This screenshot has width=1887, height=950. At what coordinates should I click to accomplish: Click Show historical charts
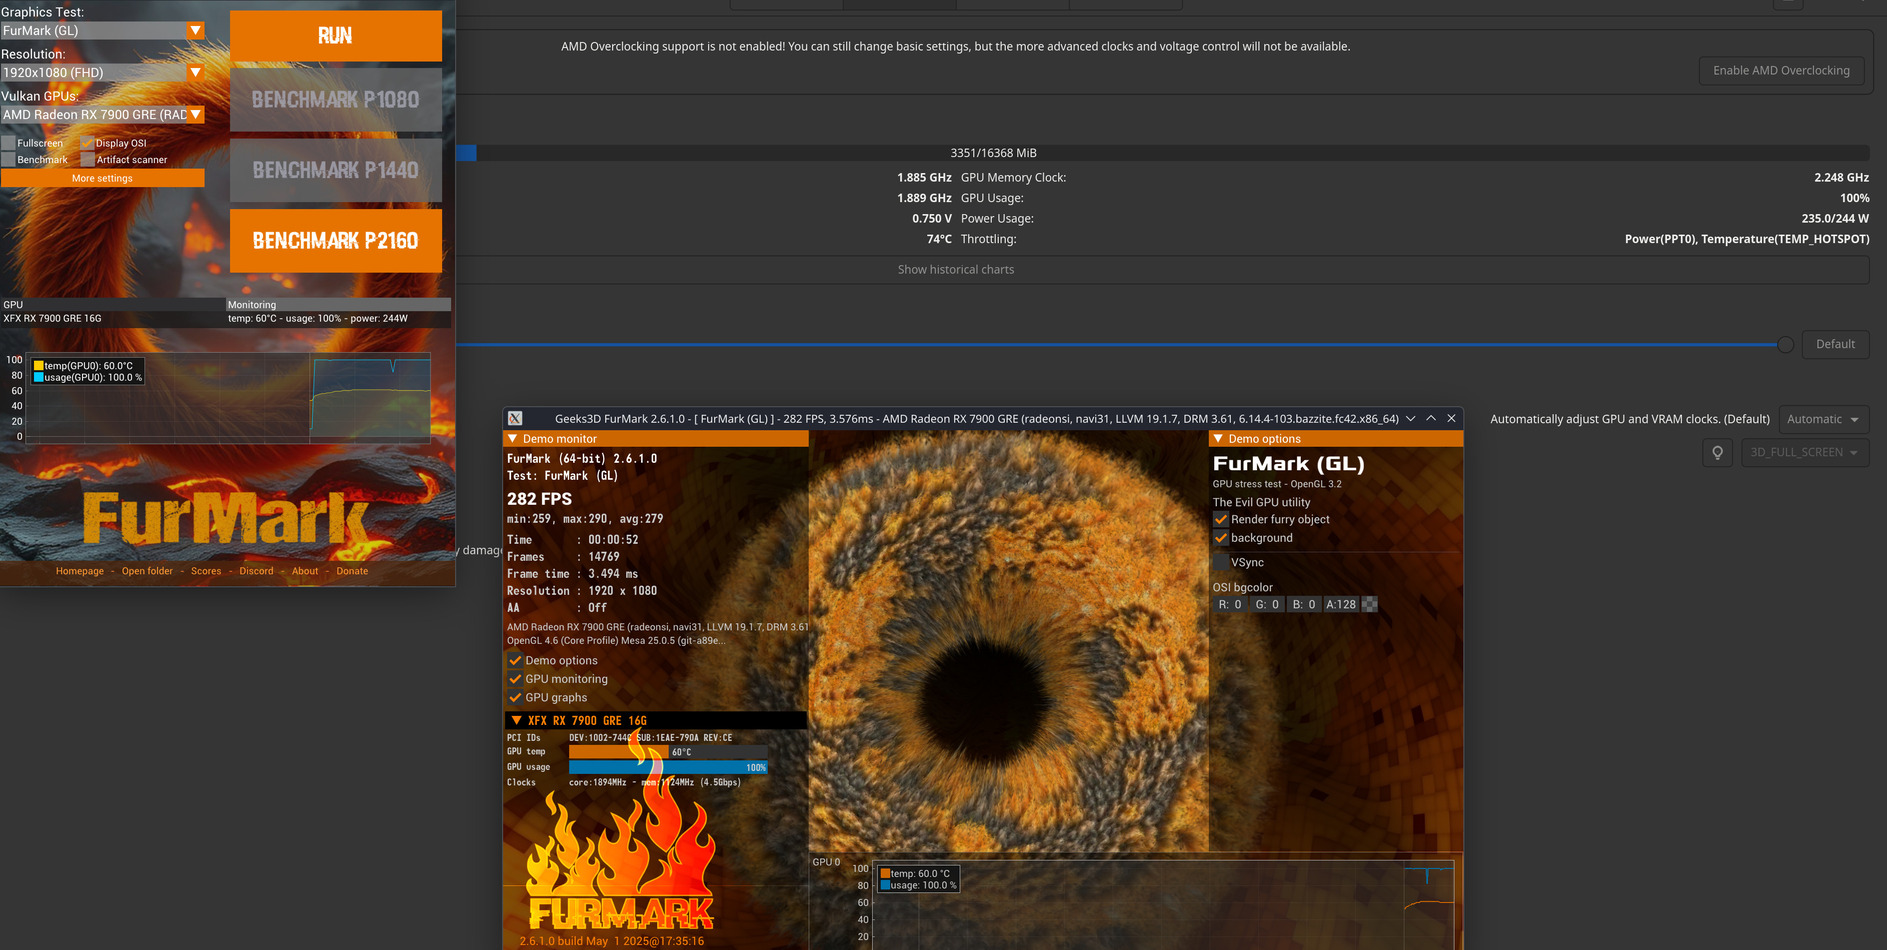955,270
